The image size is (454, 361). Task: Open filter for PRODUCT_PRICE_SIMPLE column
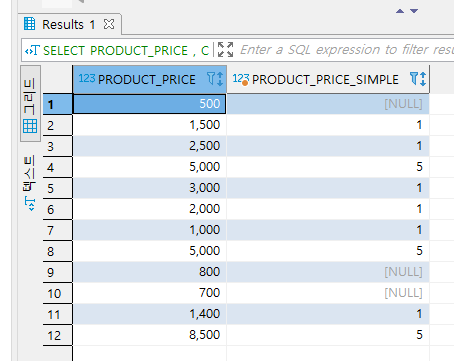pyautogui.click(x=414, y=79)
